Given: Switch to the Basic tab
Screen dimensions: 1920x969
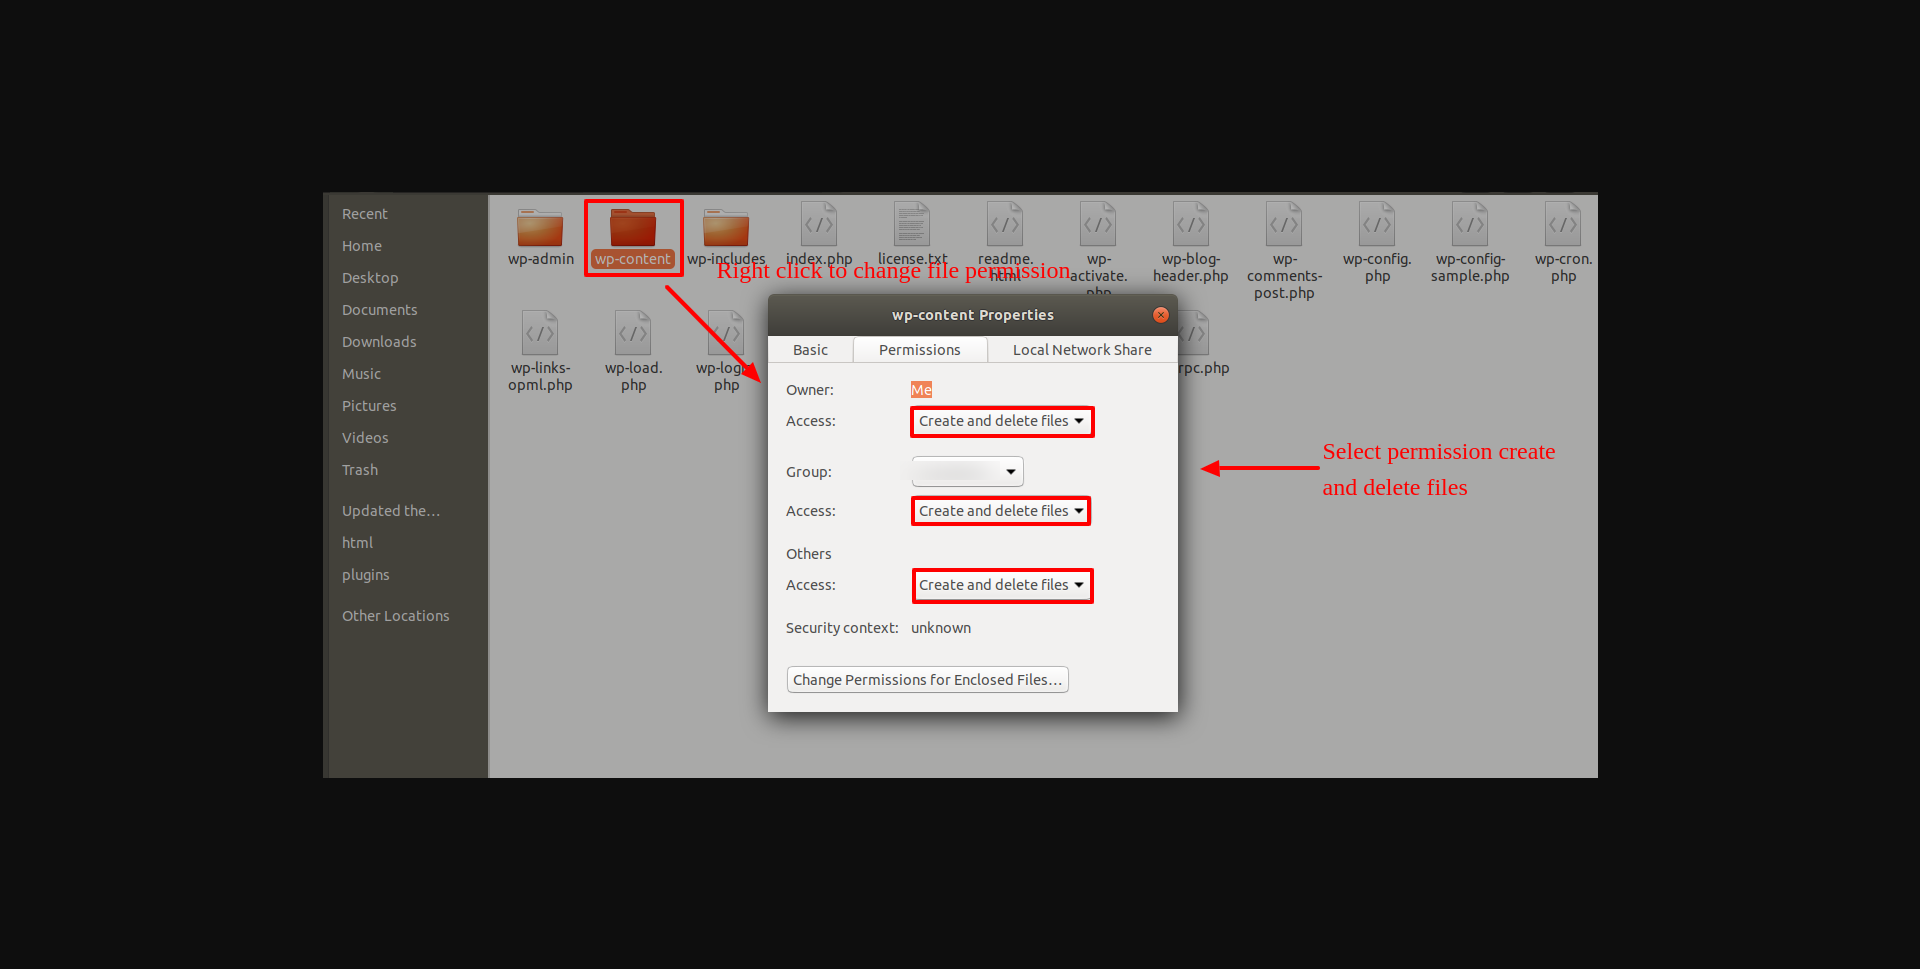Looking at the screenshot, I should [810, 350].
